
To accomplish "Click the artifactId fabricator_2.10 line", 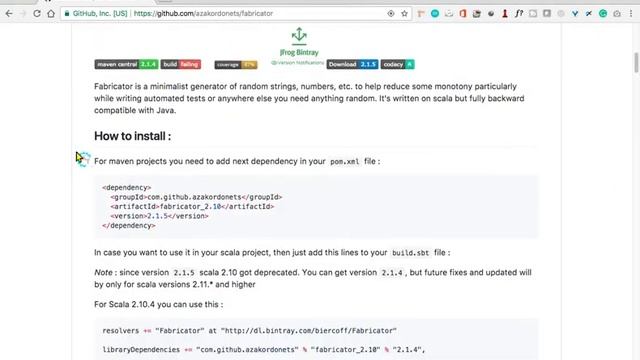I will coord(192,207).
